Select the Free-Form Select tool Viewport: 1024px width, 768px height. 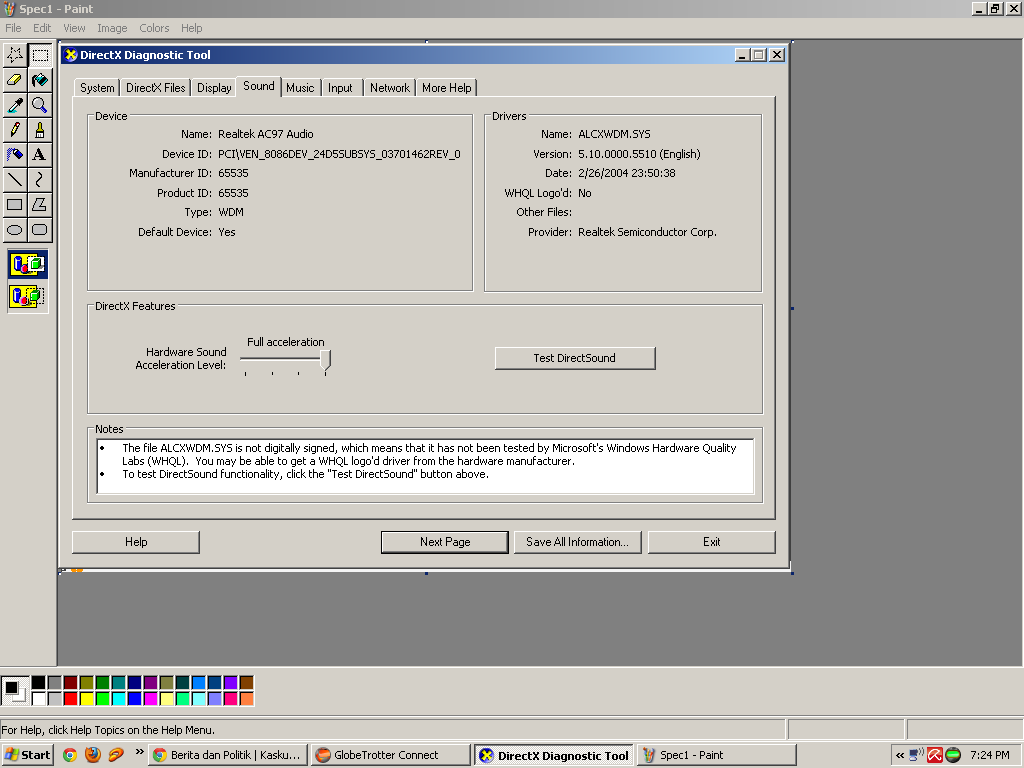[x=14, y=56]
